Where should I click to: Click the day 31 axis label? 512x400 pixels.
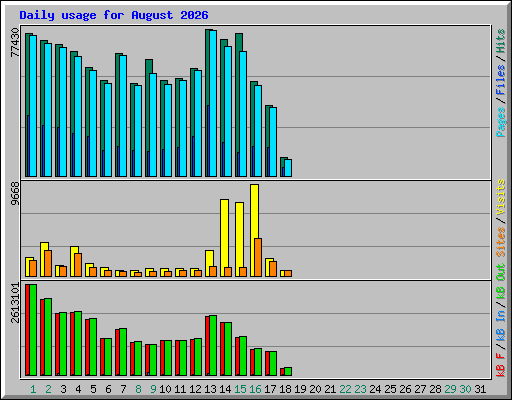coord(480,389)
